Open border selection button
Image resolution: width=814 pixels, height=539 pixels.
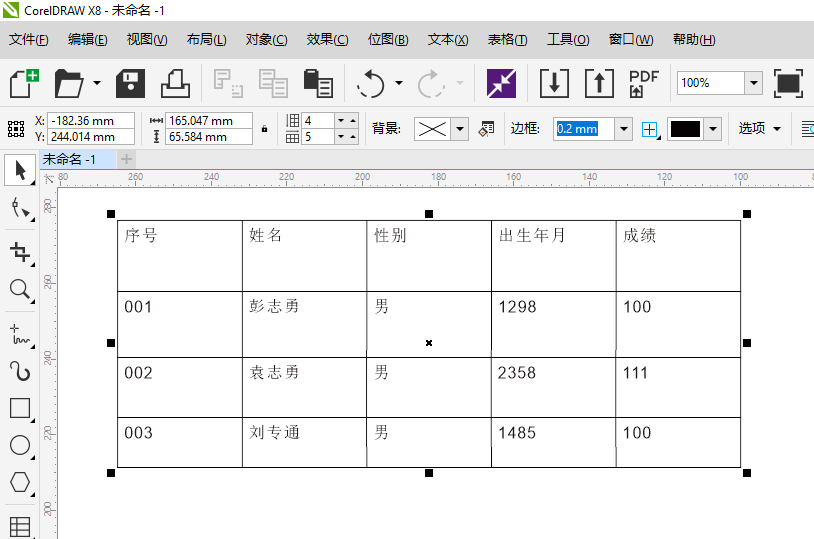click(x=651, y=129)
